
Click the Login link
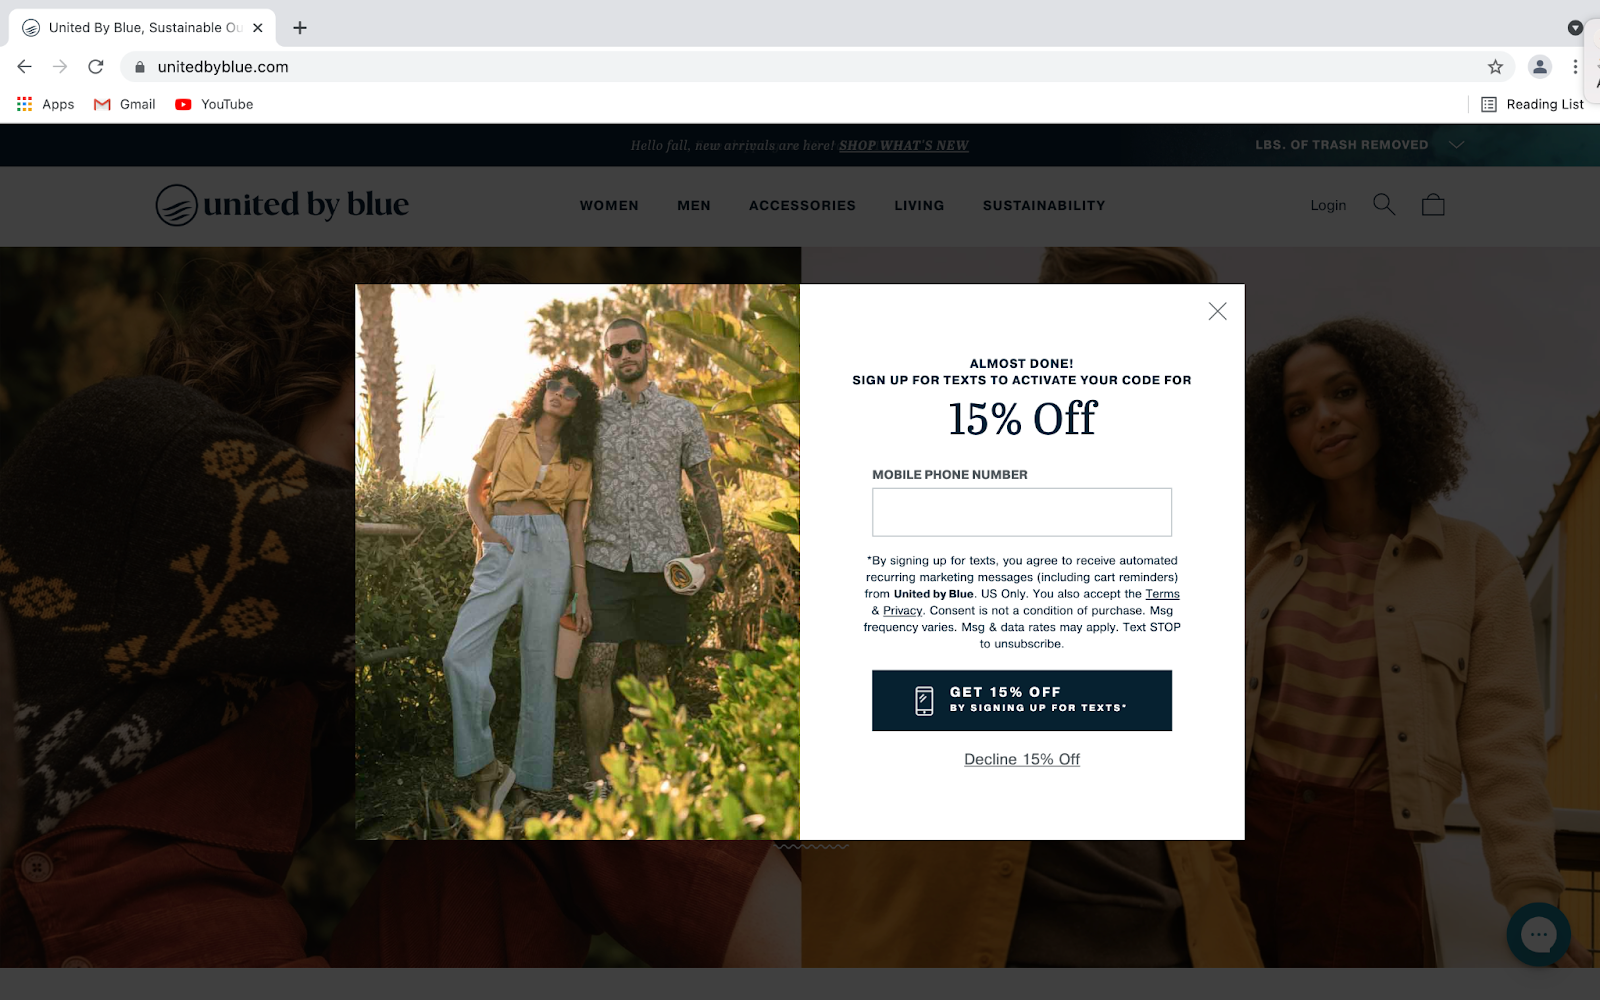click(1328, 205)
